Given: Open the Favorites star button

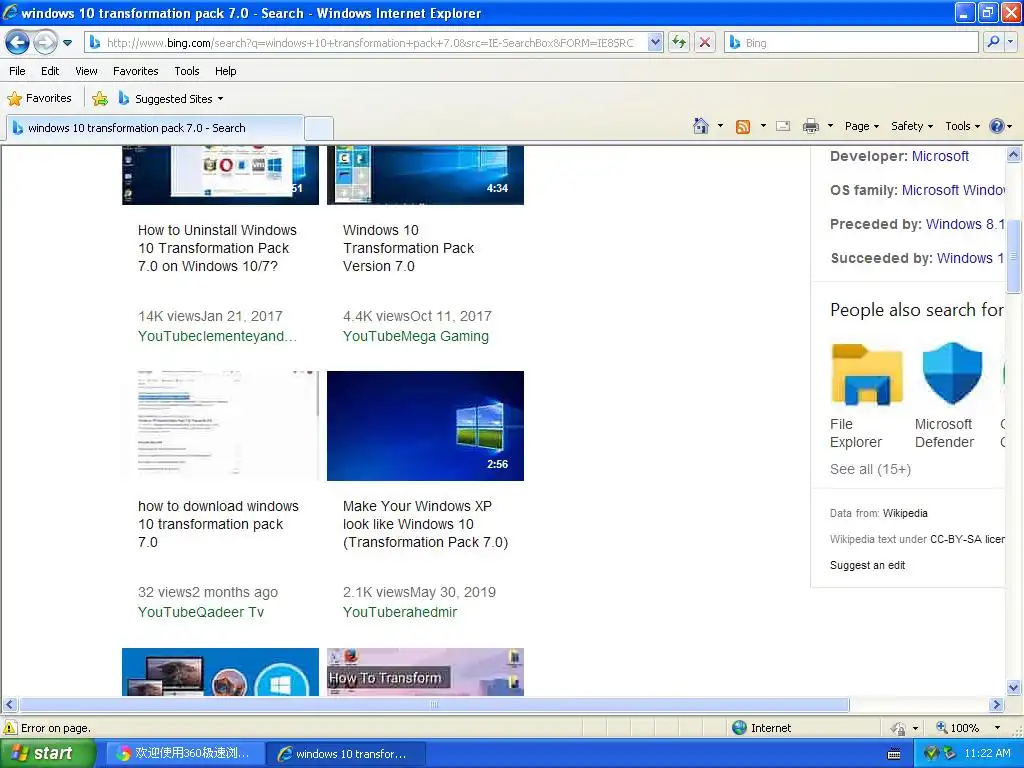Looking at the screenshot, I should [39, 99].
